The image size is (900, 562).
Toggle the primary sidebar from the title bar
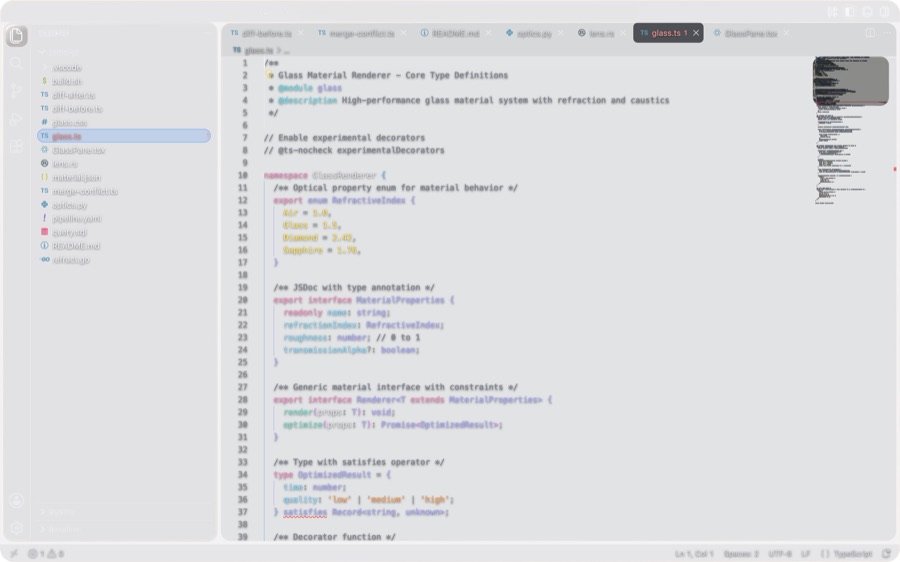pyautogui.click(x=850, y=11)
